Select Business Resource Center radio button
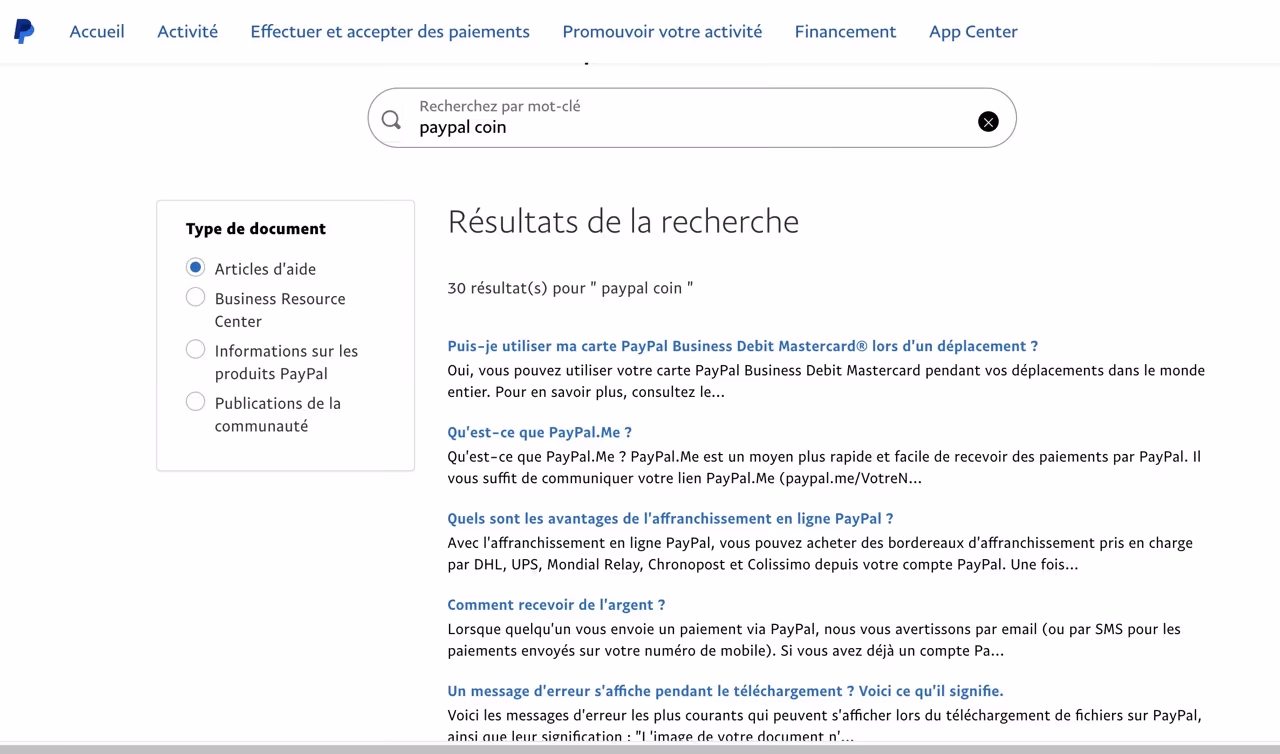Screen dimensions: 1280x754 click(195, 297)
